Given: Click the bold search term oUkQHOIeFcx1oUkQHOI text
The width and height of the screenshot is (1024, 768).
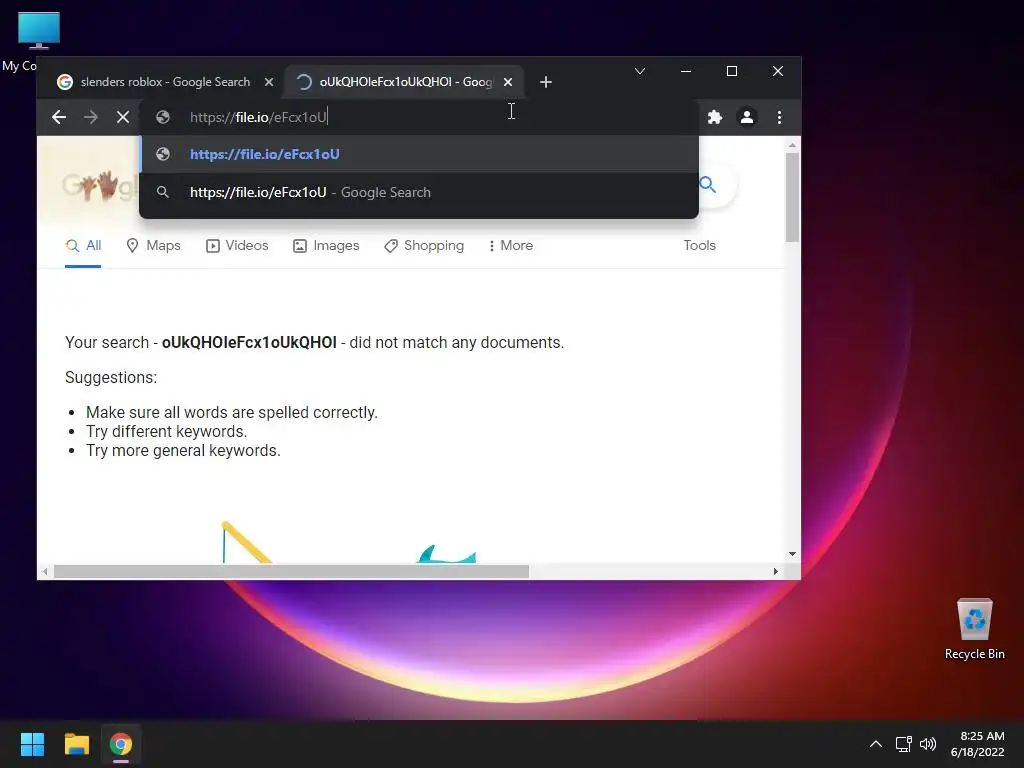Looking at the screenshot, I should [249, 342].
